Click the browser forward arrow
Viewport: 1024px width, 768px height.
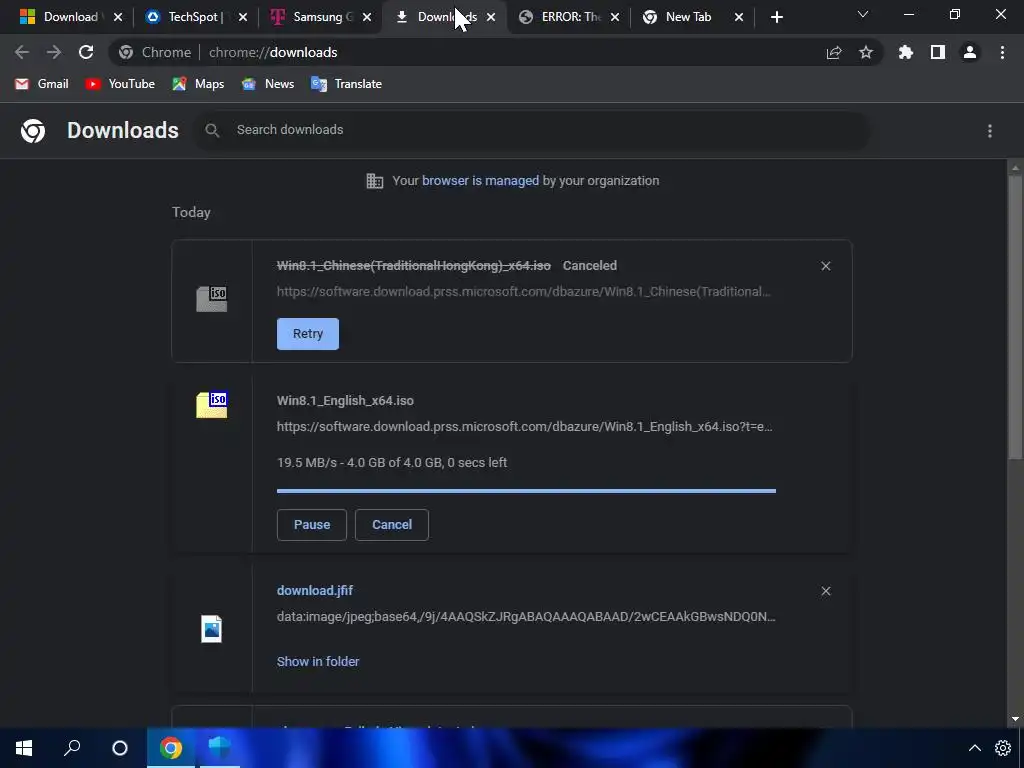coord(54,52)
